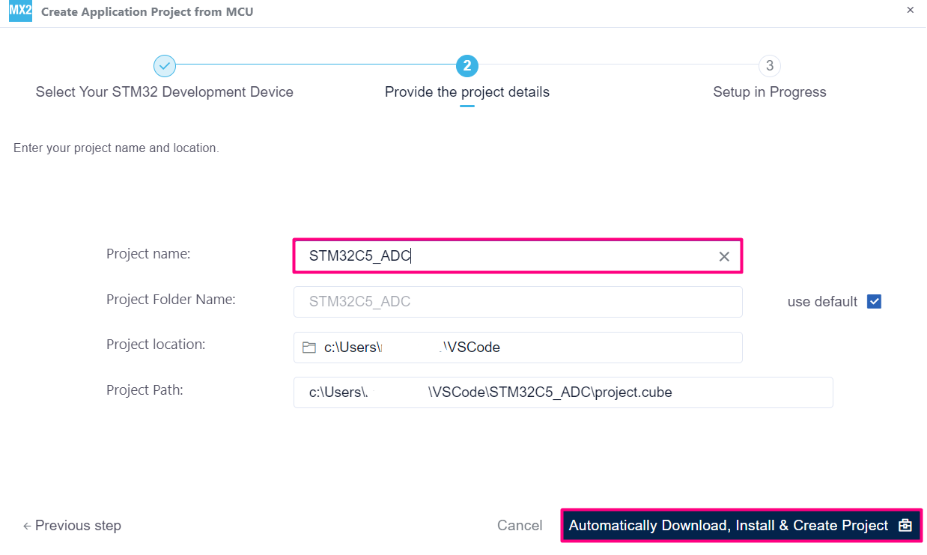Click the completed step one checkmark circle
The height and width of the screenshot is (555, 927).
click(x=165, y=66)
